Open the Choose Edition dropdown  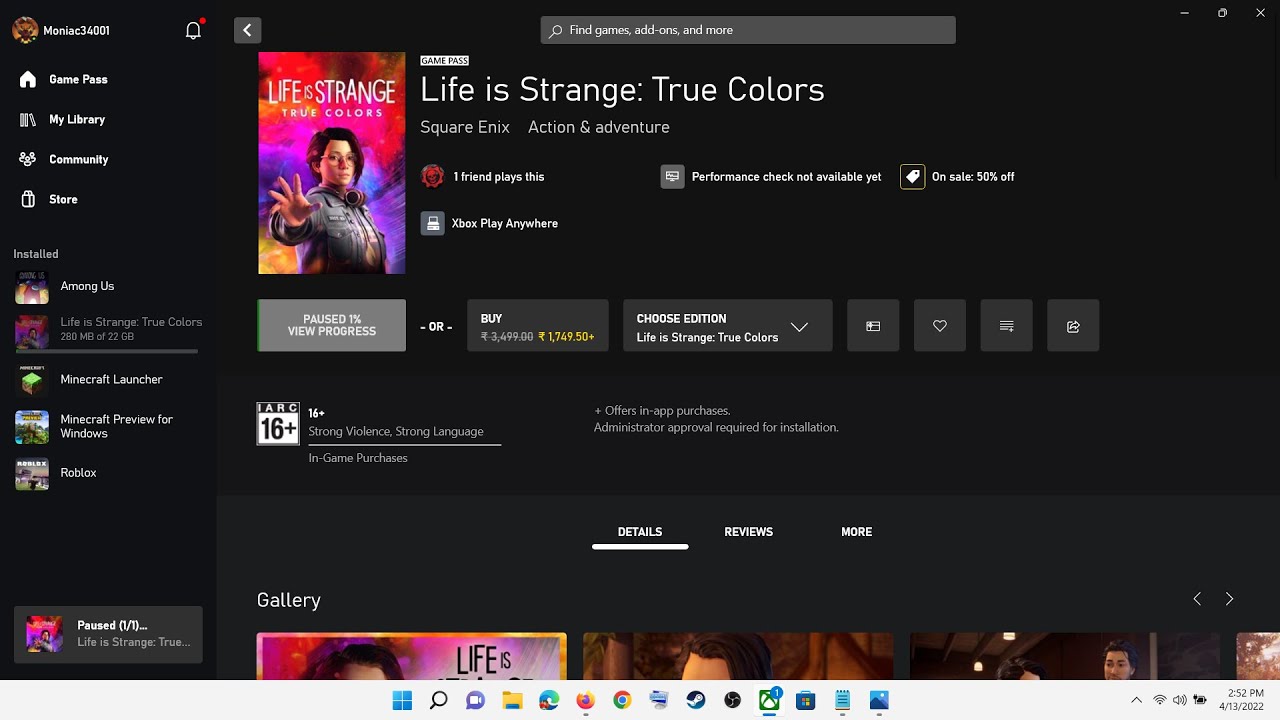tap(727, 326)
